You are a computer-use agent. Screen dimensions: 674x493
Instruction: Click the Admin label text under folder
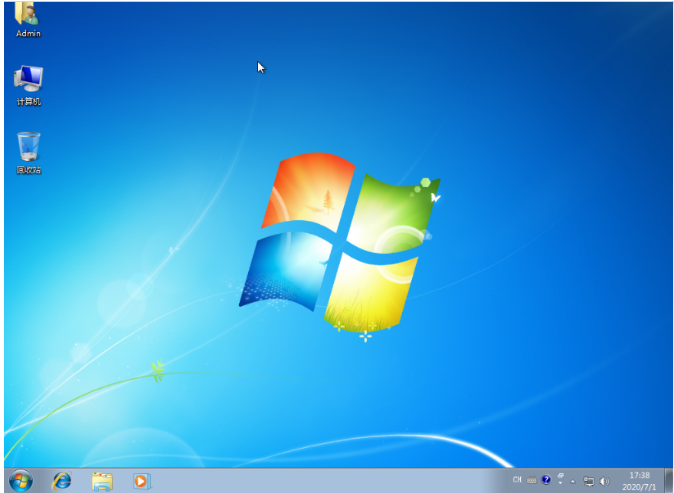28,34
